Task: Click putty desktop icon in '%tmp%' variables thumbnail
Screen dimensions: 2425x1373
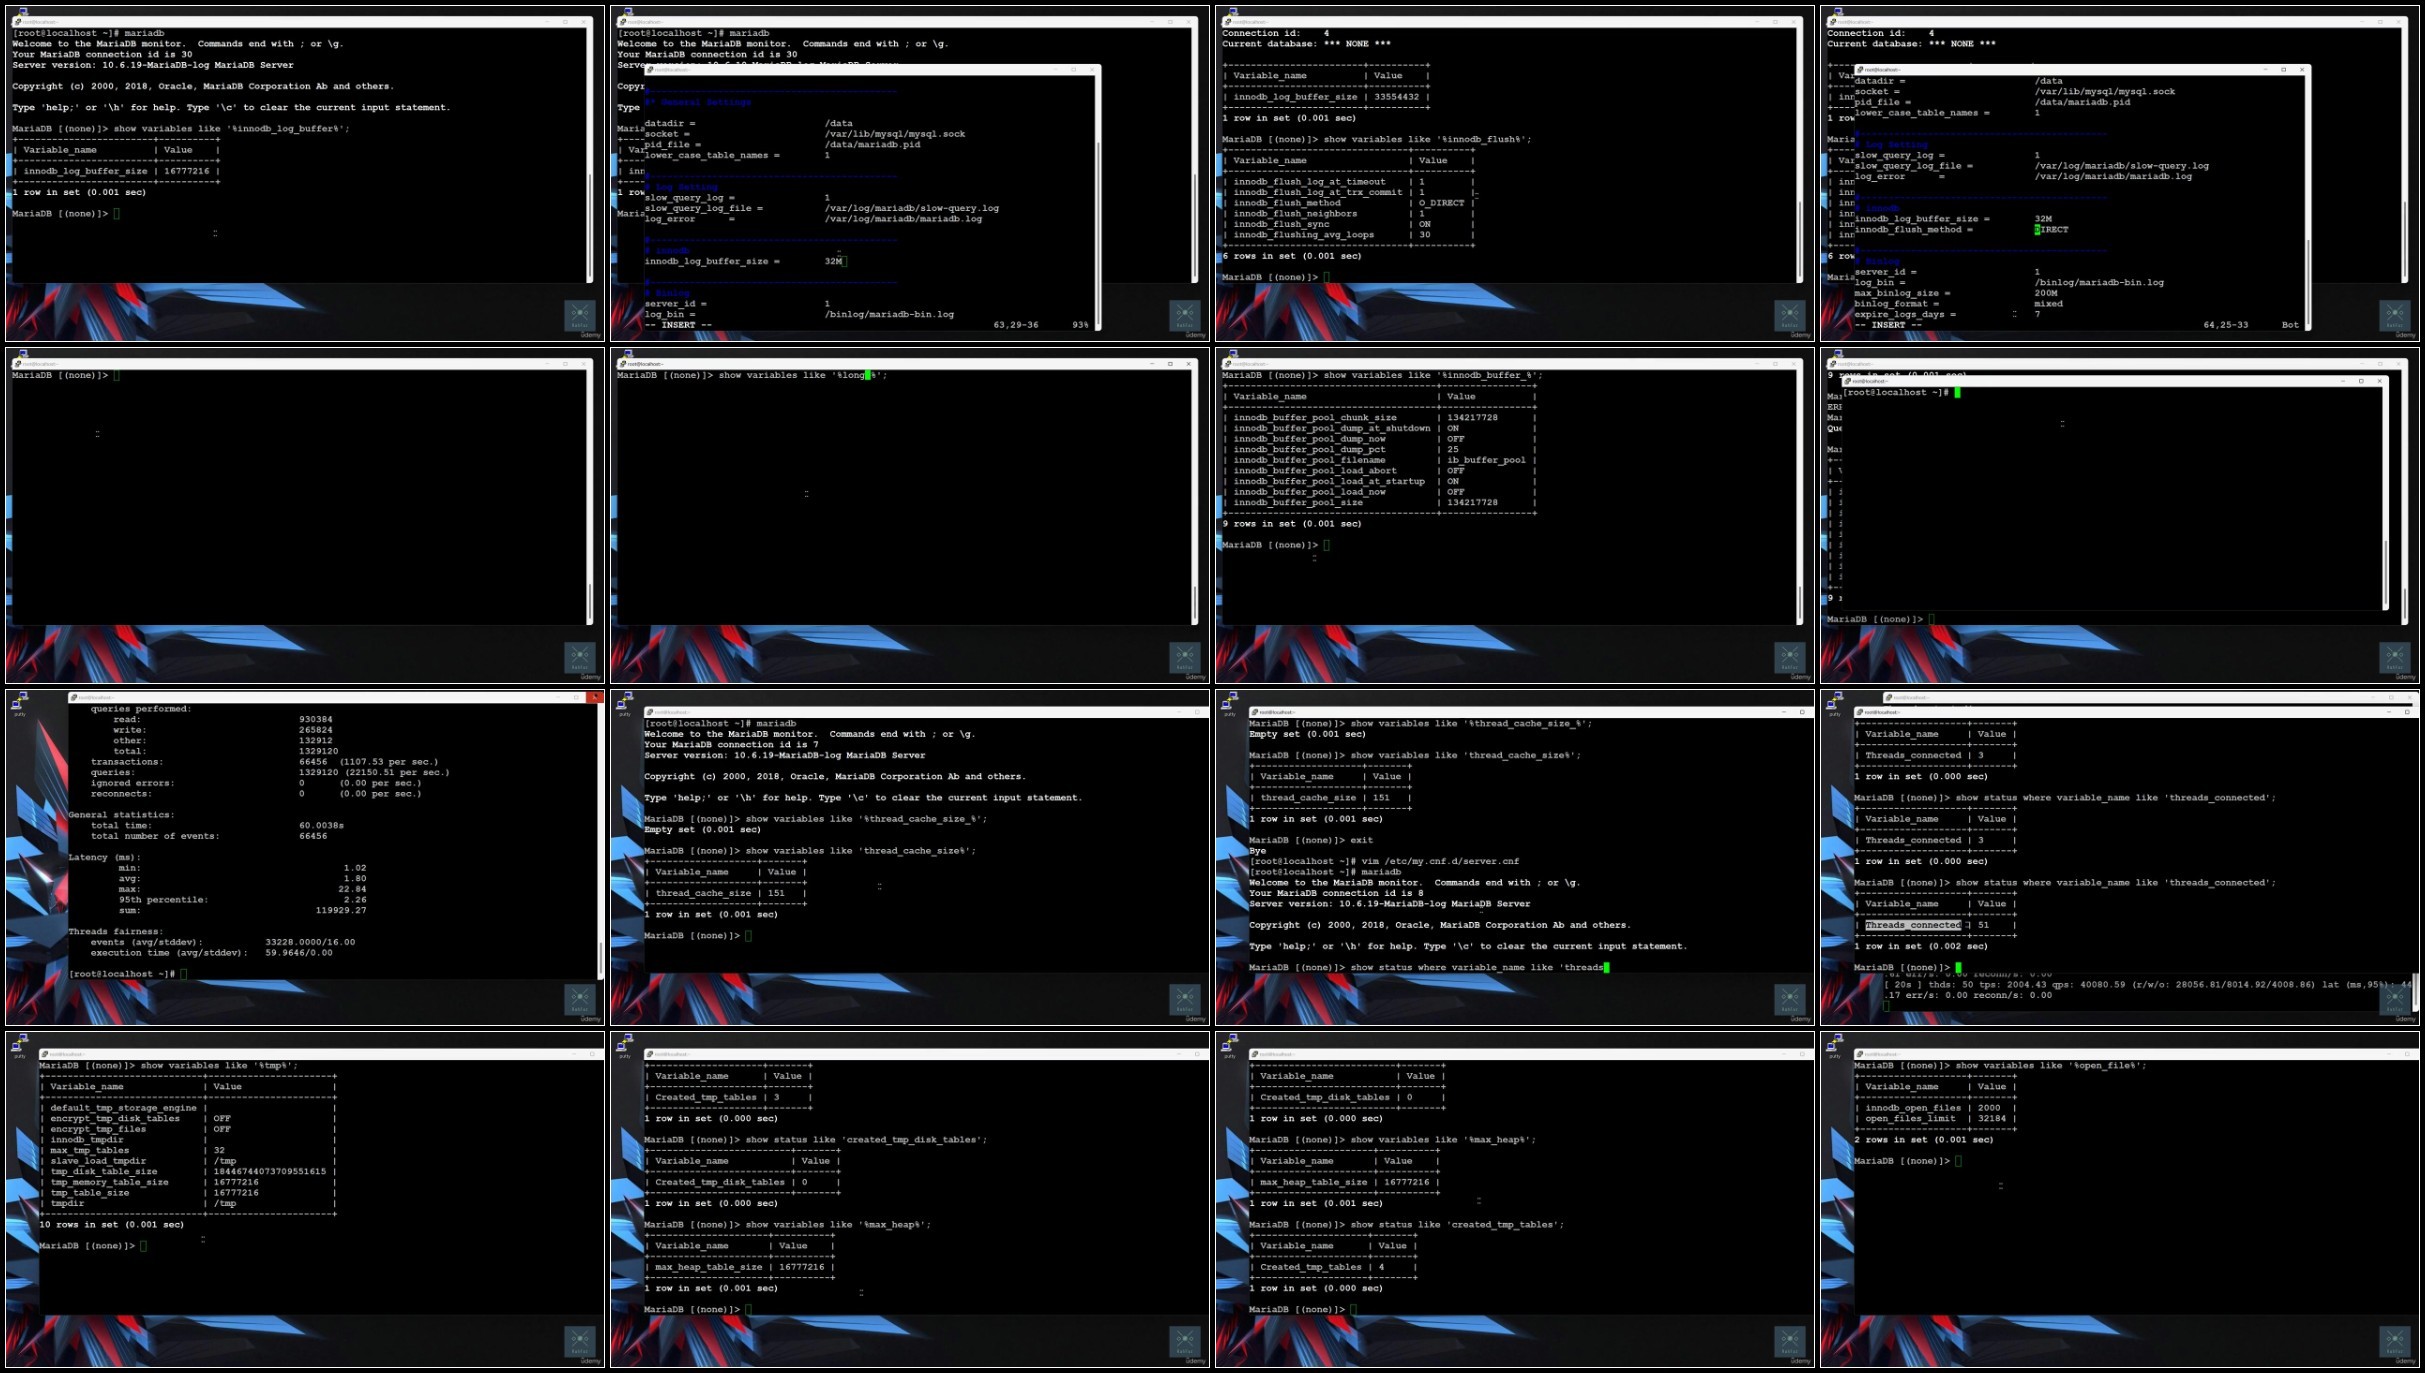Action: click(x=19, y=1045)
